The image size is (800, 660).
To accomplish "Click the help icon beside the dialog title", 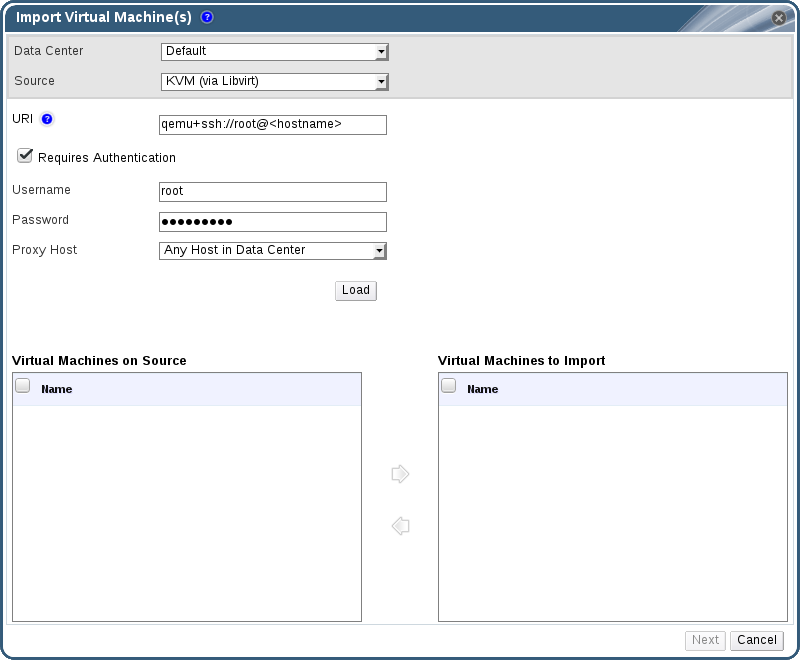I will (207, 17).
